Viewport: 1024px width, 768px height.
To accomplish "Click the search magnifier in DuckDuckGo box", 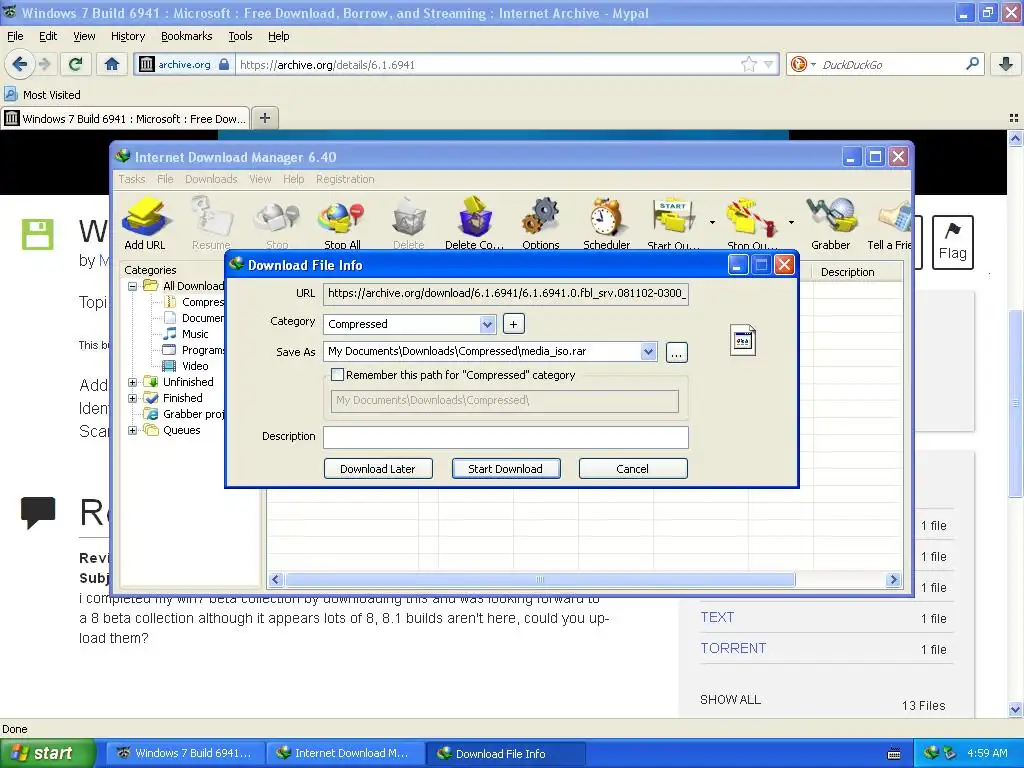I will 972,64.
